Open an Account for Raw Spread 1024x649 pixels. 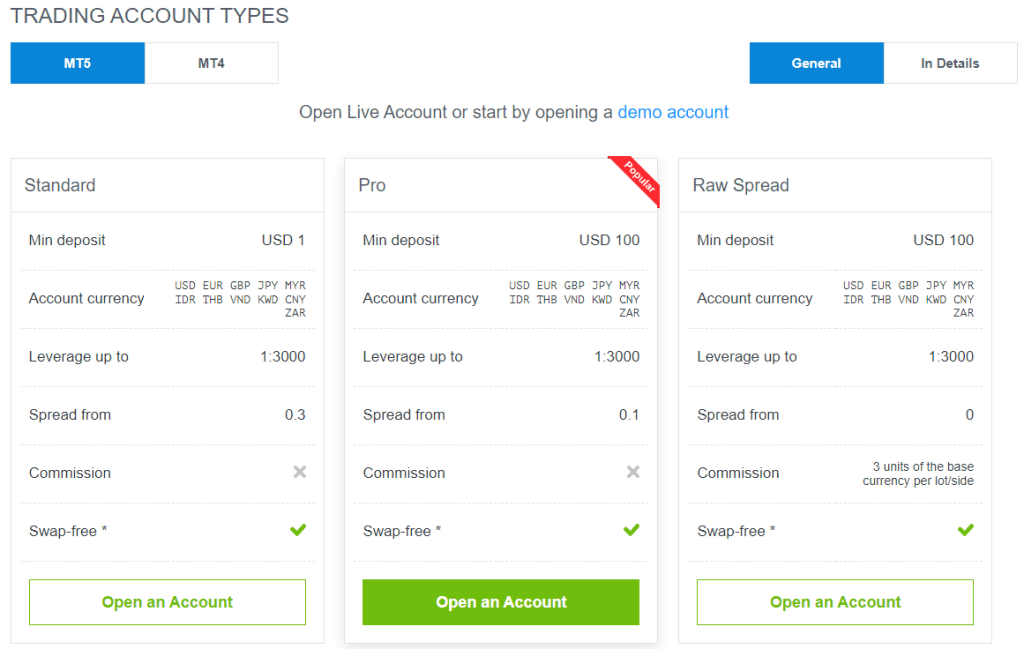[835, 602]
